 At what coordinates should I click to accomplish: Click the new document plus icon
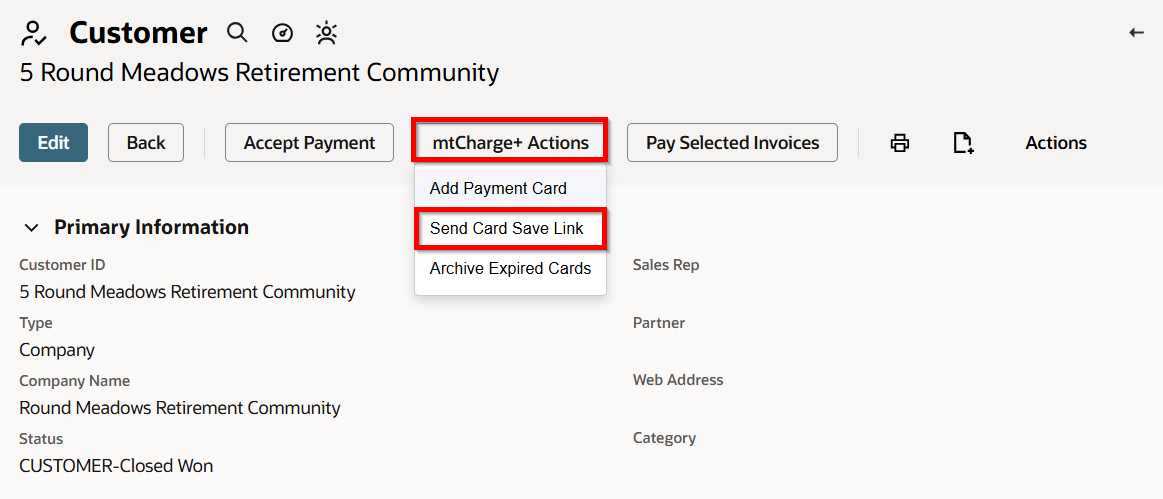(963, 142)
